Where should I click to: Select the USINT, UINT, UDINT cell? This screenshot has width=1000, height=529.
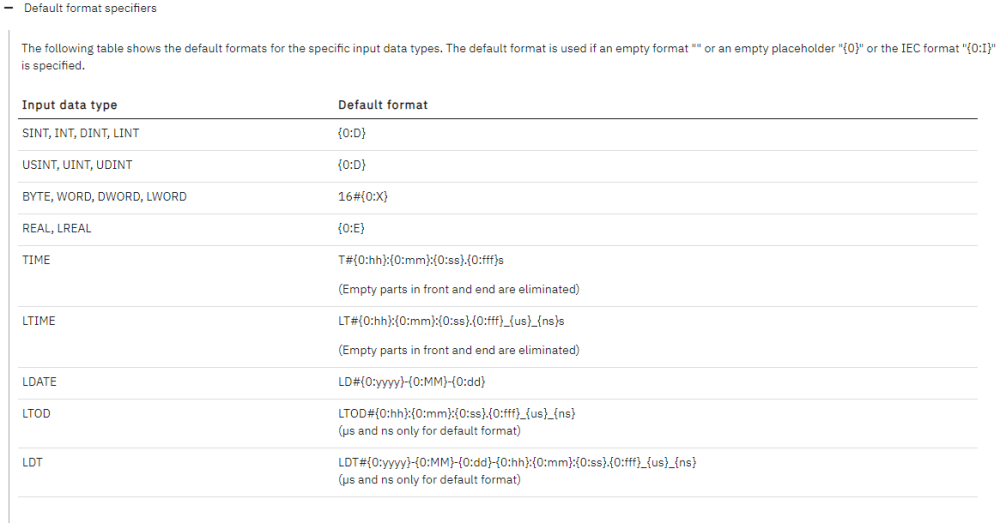pos(77,165)
